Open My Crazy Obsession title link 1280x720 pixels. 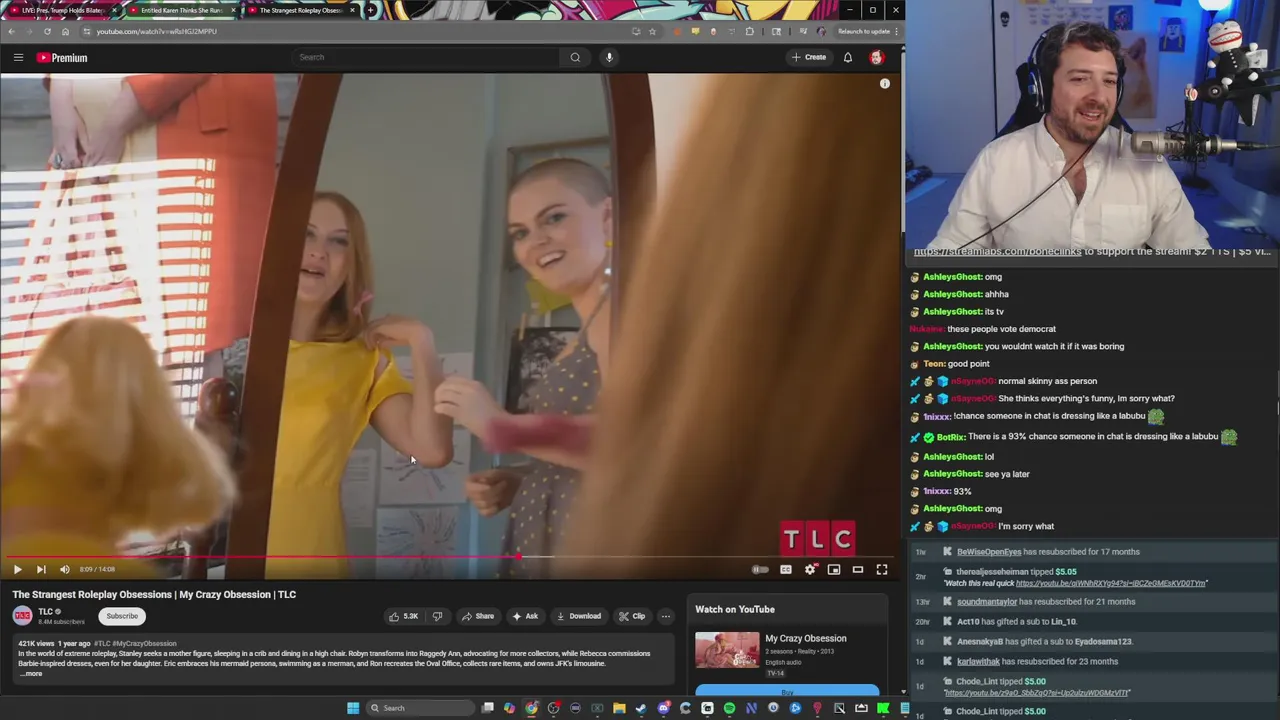[806, 638]
